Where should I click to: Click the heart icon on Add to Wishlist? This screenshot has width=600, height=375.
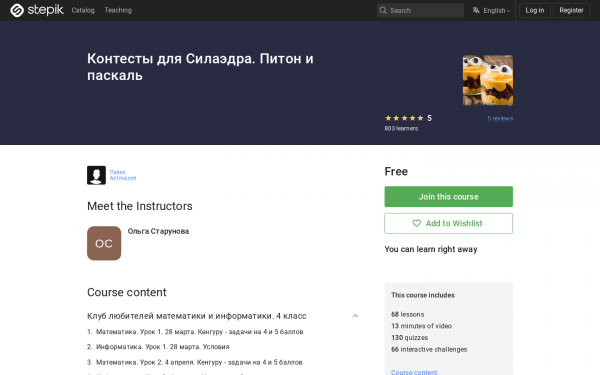tap(416, 223)
